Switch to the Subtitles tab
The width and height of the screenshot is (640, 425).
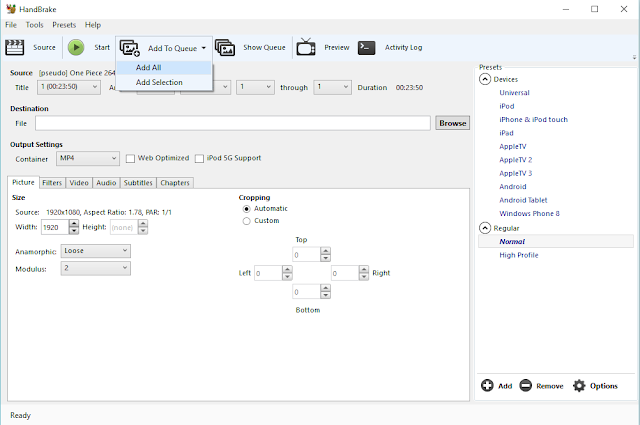[138, 183]
